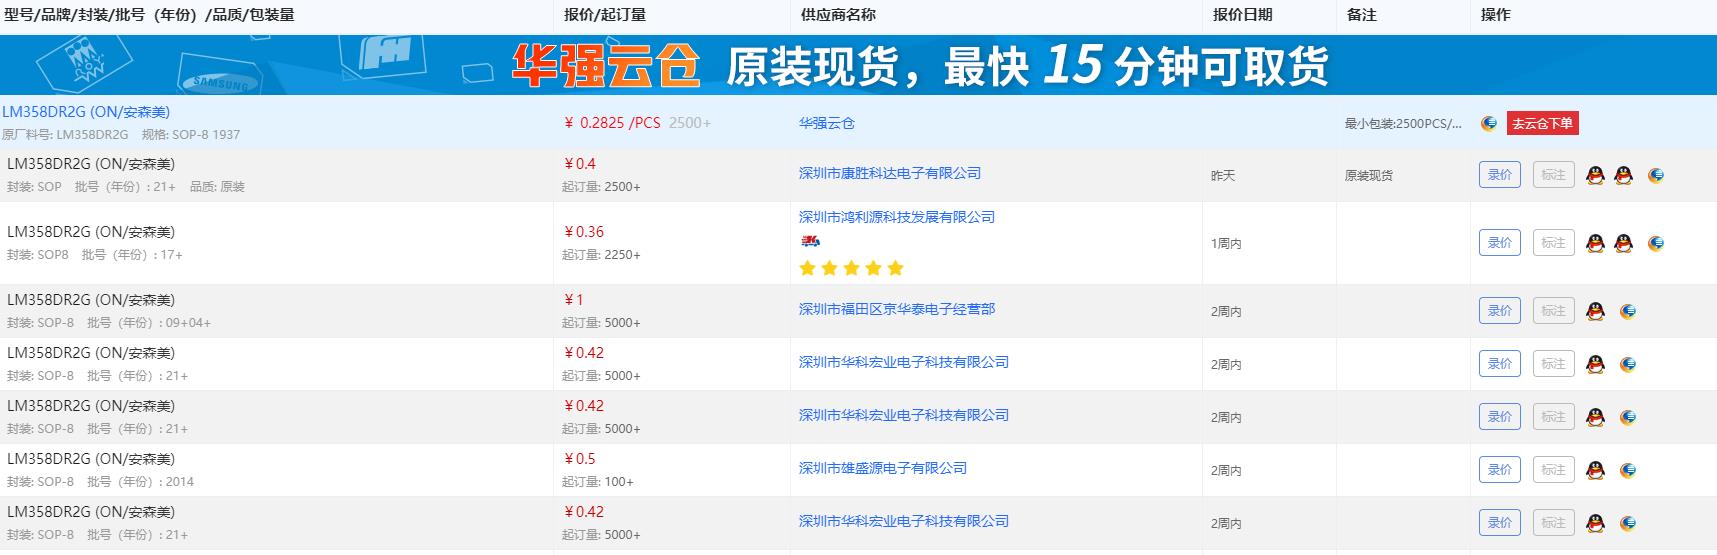The image size is (1717, 555).
Task: Click 起订量: 100+ text
Action: 598,482
